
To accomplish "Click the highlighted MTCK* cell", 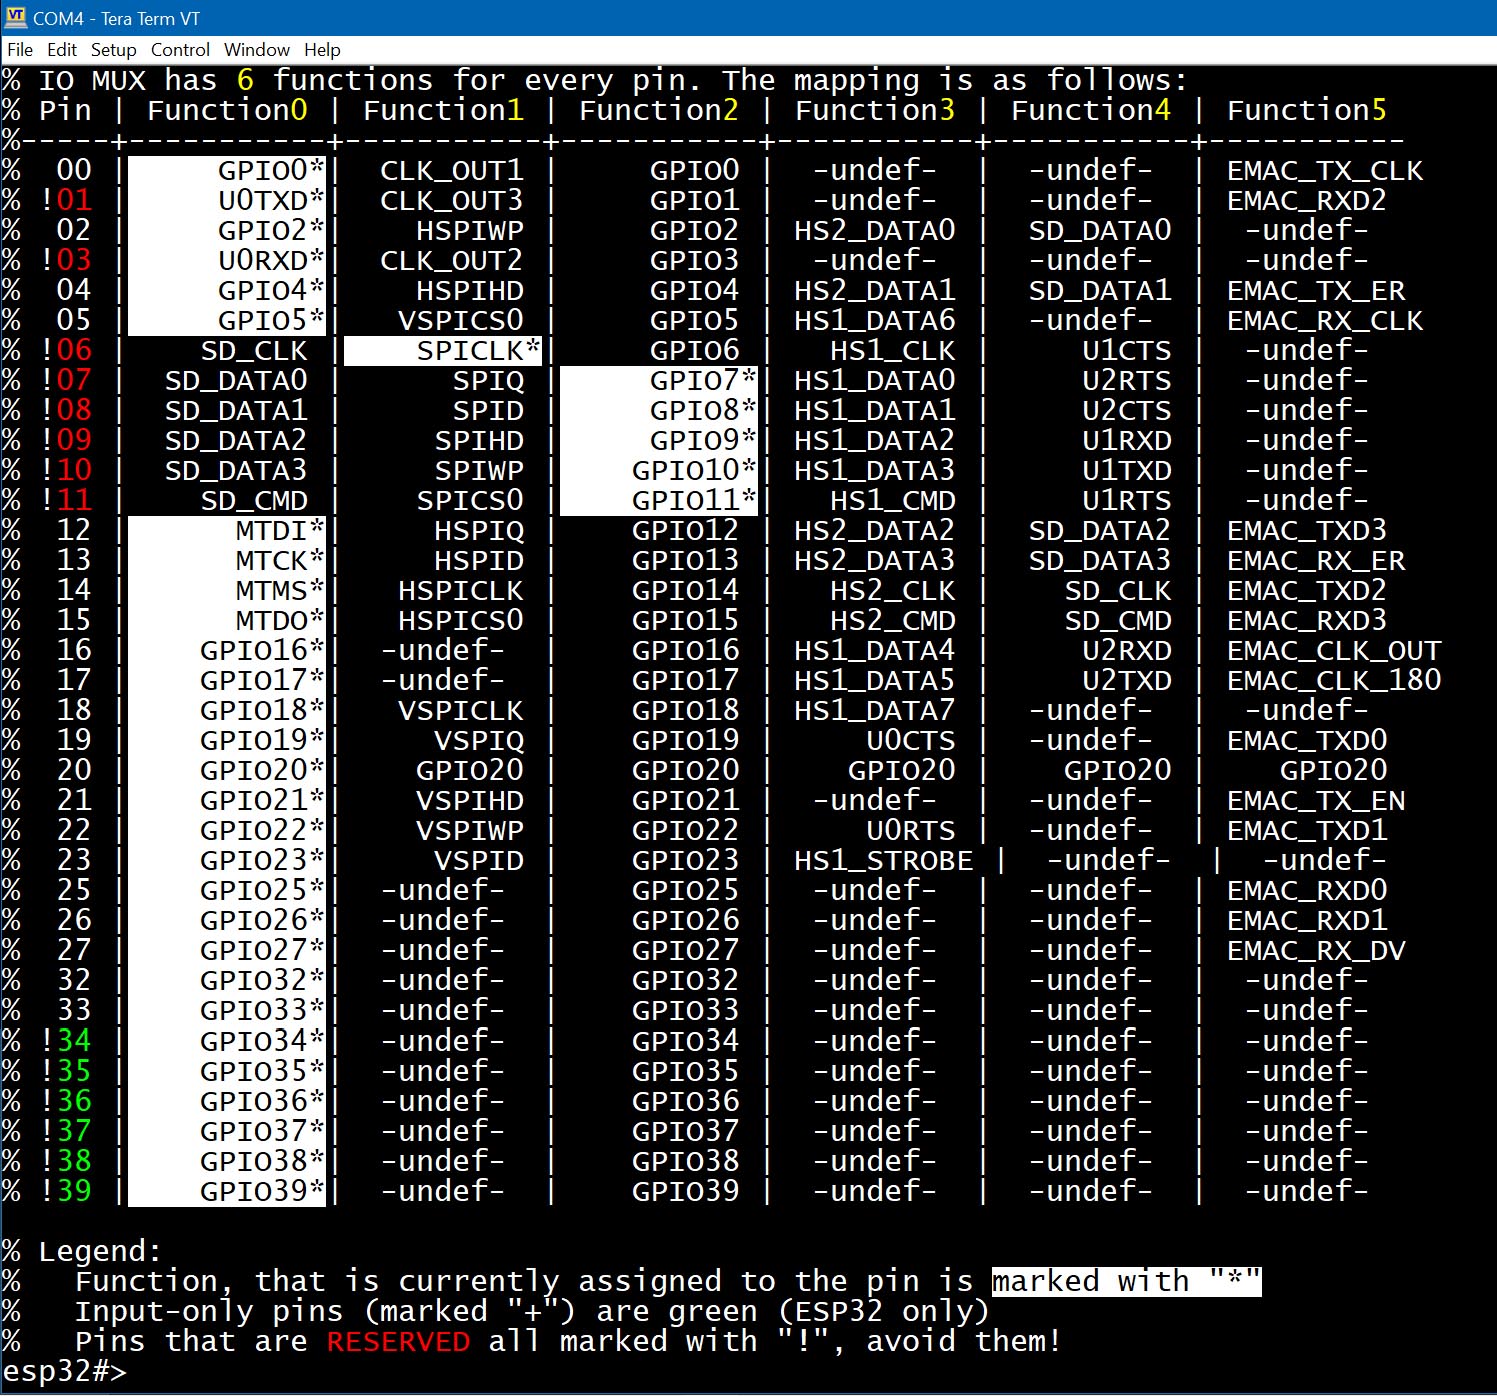I will tap(227, 561).
